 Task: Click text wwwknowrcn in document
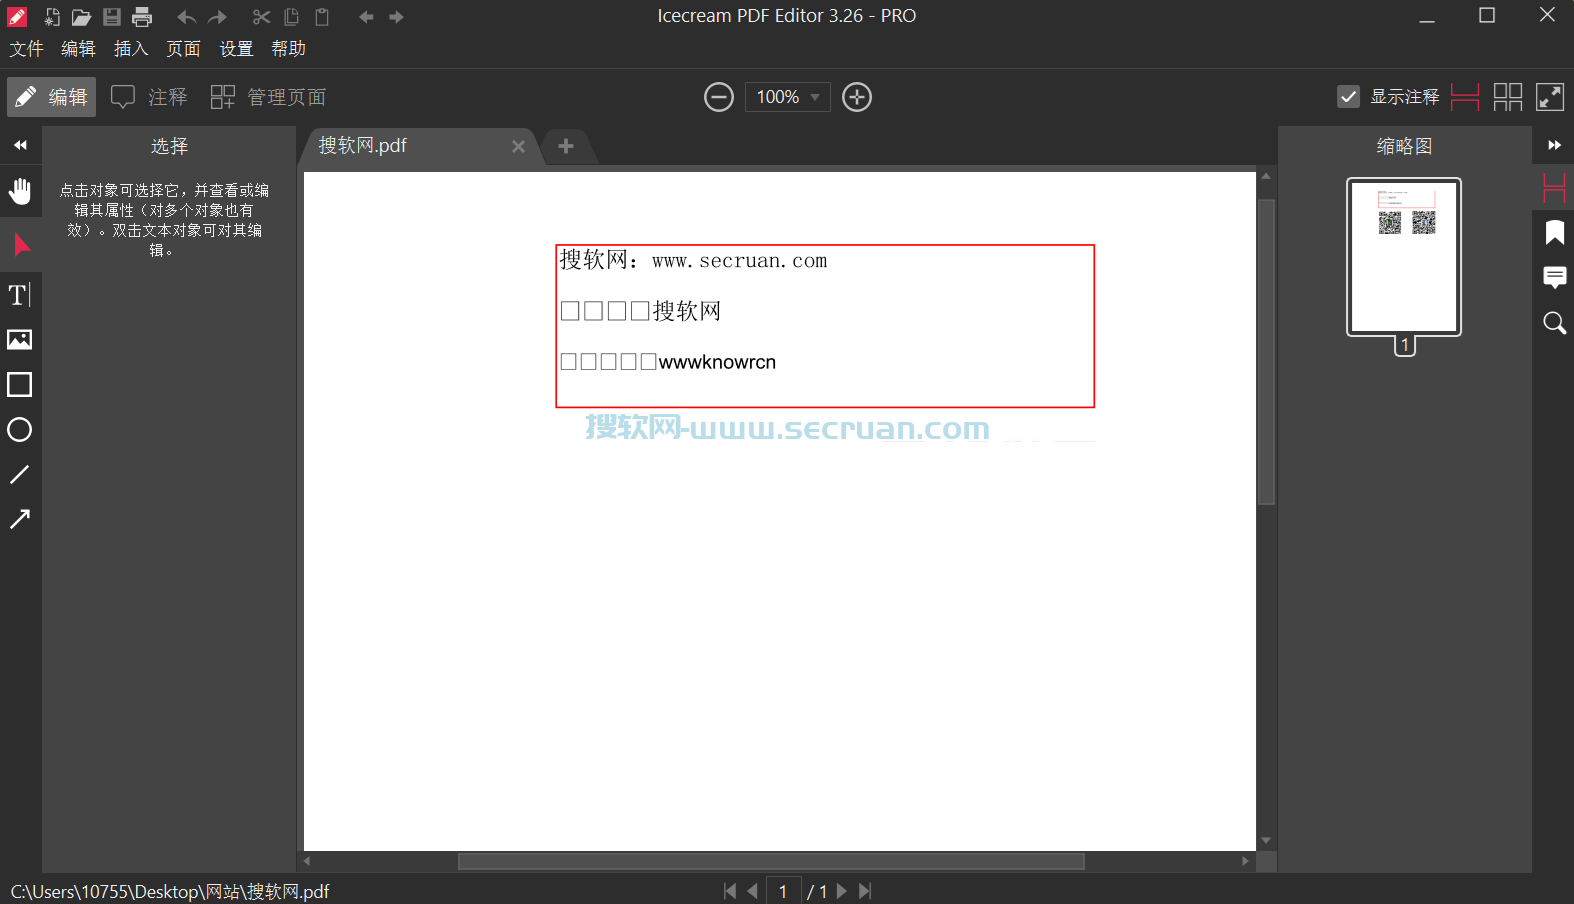pos(717,362)
